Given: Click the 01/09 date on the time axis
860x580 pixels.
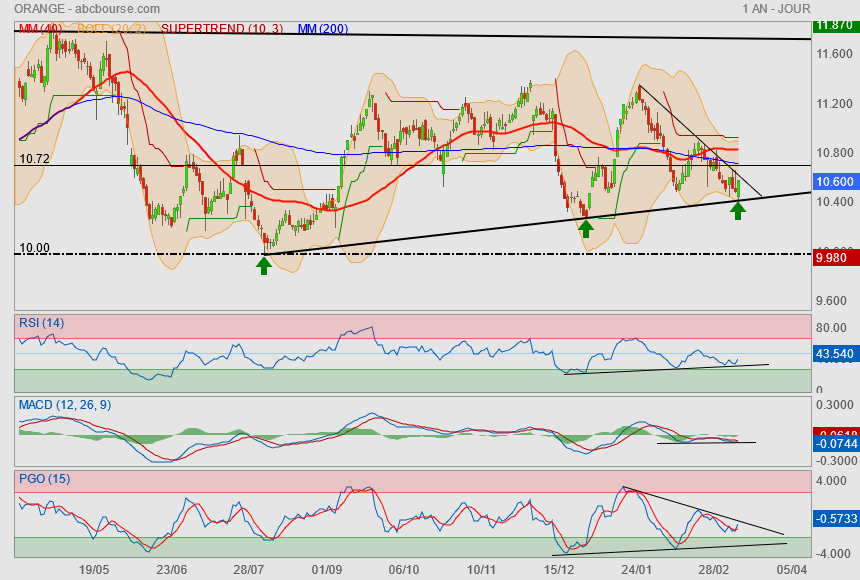Looking at the screenshot, I should click(327, 570).
